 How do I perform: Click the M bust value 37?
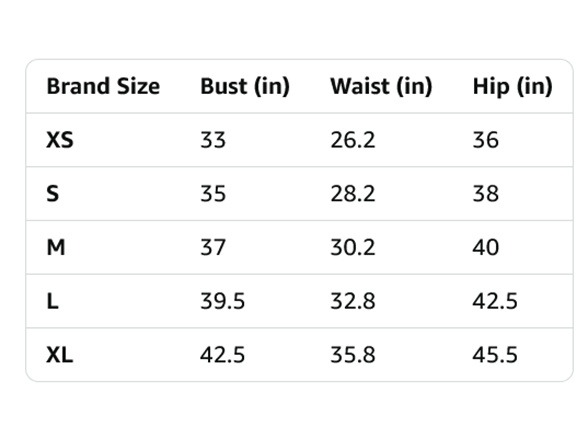point(213,248)
